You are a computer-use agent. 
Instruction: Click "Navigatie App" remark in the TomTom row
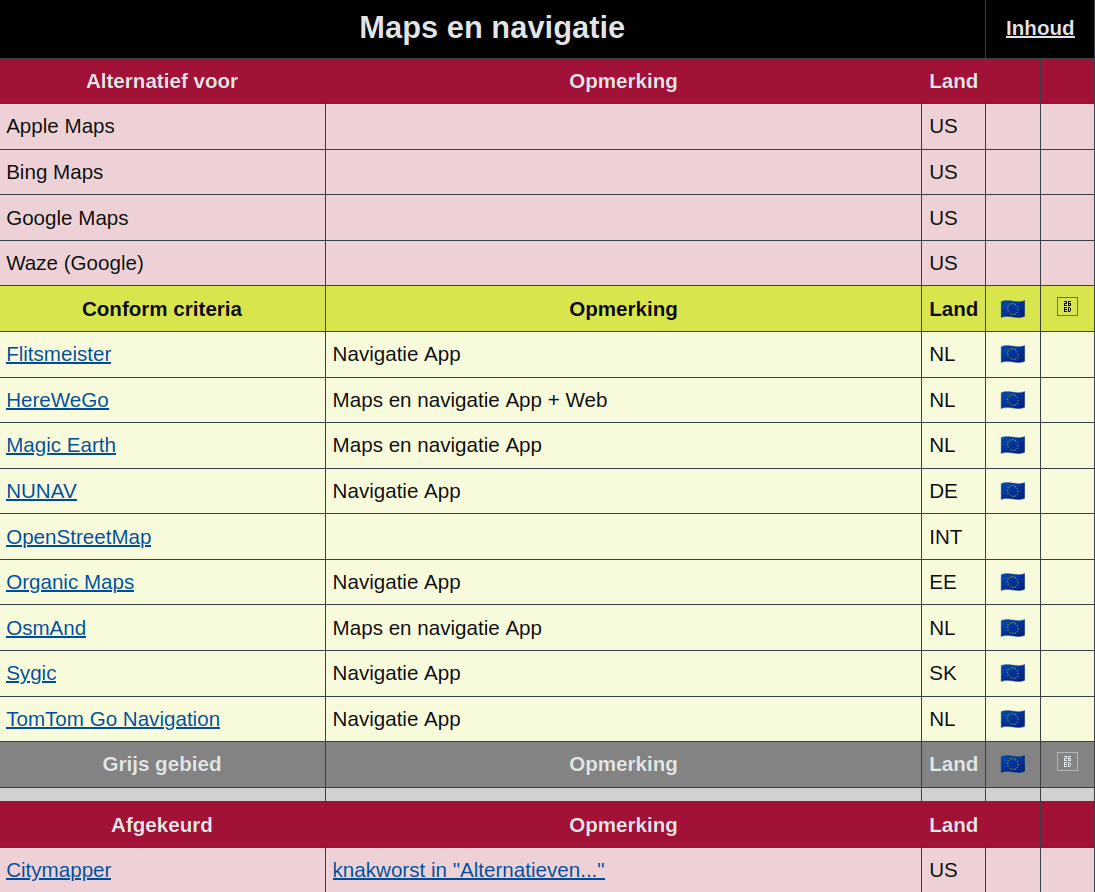[397, 719]
